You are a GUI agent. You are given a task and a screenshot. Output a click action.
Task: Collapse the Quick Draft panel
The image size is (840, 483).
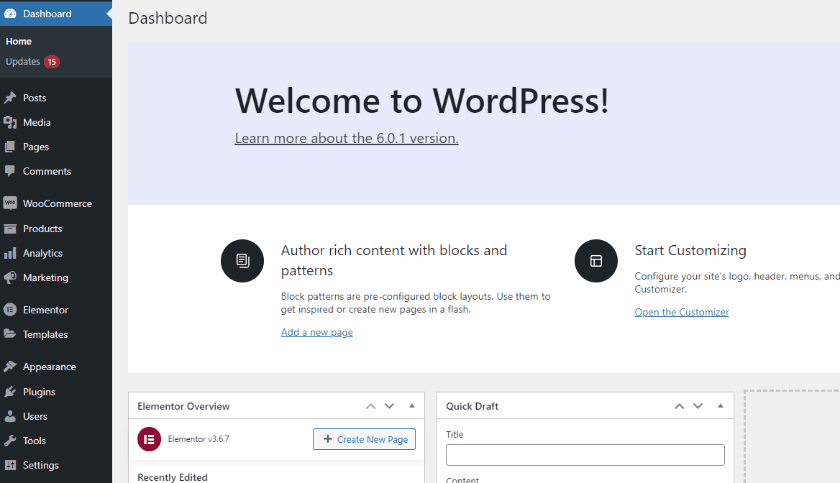point(720,406)
